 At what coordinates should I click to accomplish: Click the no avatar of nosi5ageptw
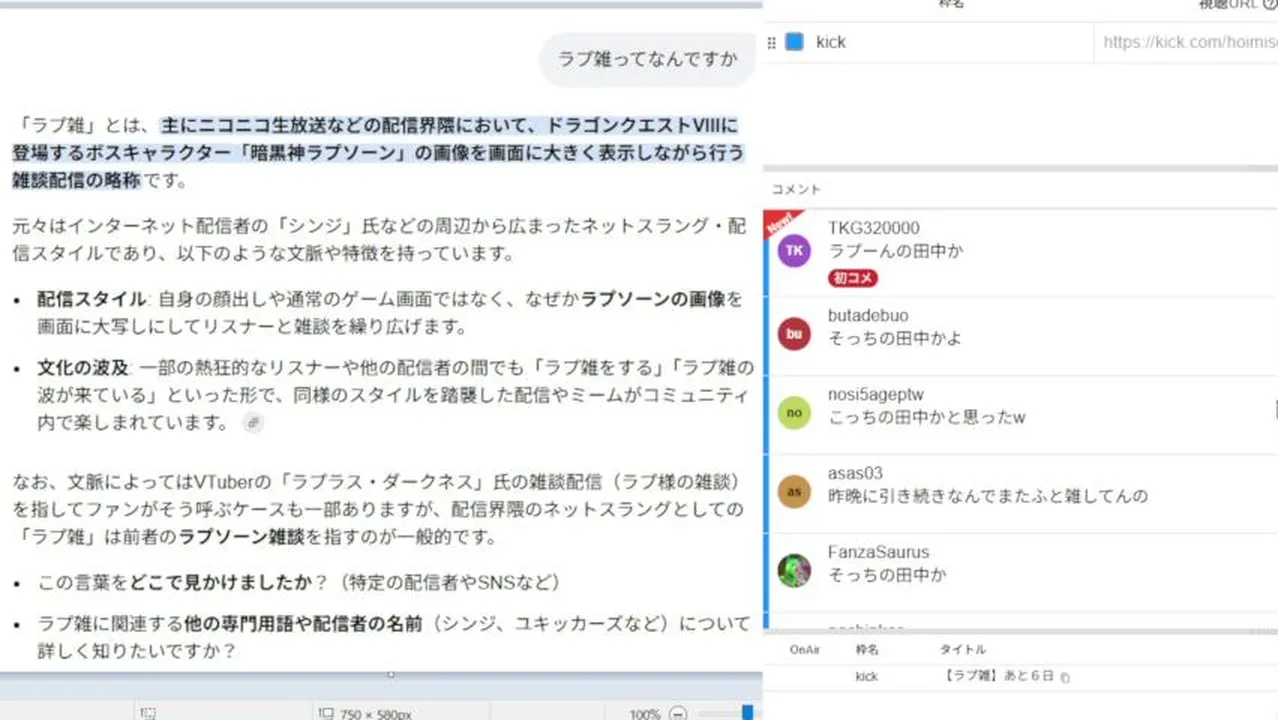pyautogui.click(x=794, y=413)
